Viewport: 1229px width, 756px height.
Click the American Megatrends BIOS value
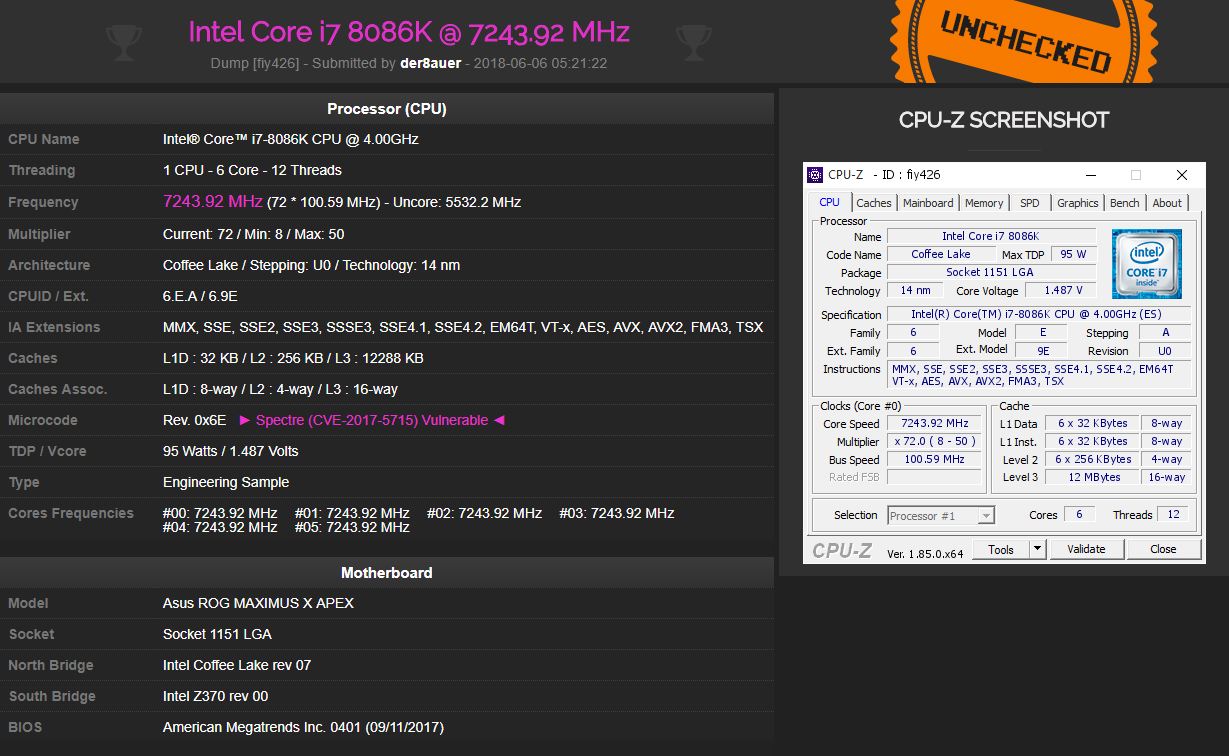pyautogui.click(x=303, y=727)
